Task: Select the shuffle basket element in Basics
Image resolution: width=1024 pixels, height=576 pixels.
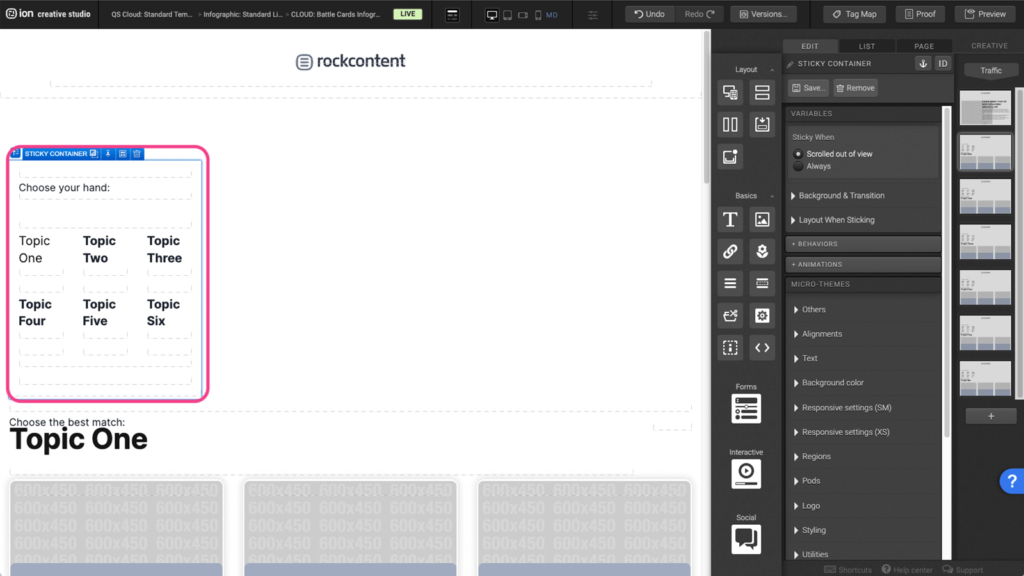Action: pyautogui.click(x=730, y=315)
